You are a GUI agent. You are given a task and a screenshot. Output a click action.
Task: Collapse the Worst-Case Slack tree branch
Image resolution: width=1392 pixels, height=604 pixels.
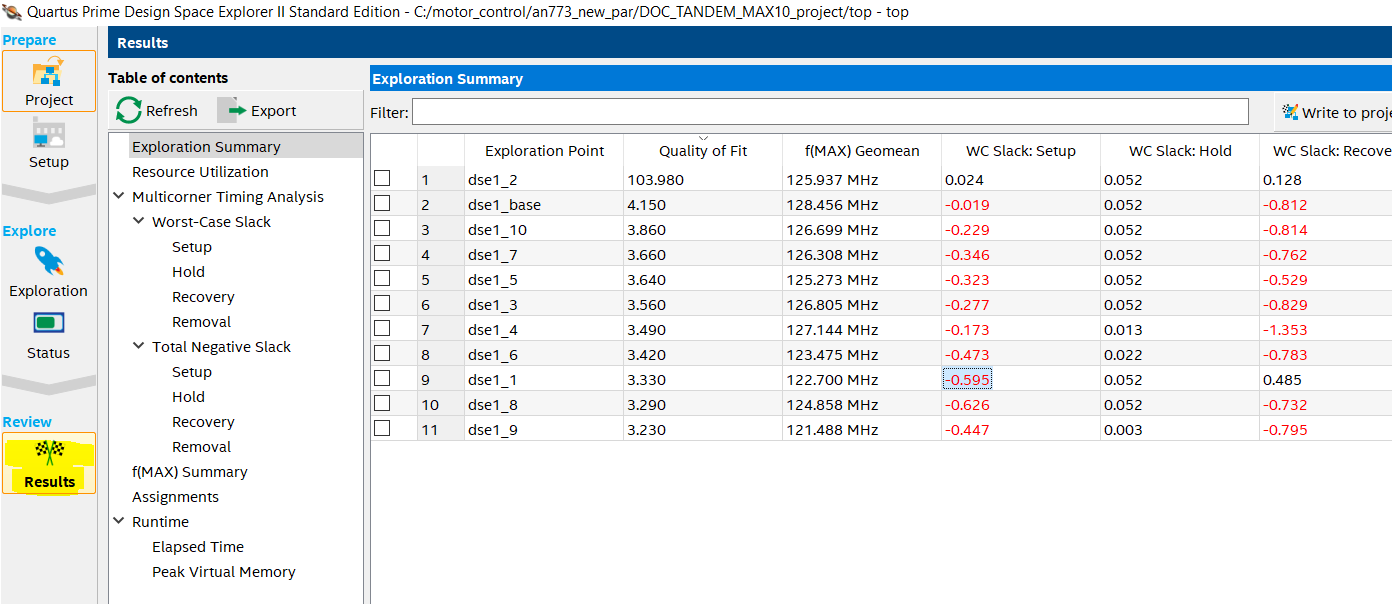click(139, 222)
